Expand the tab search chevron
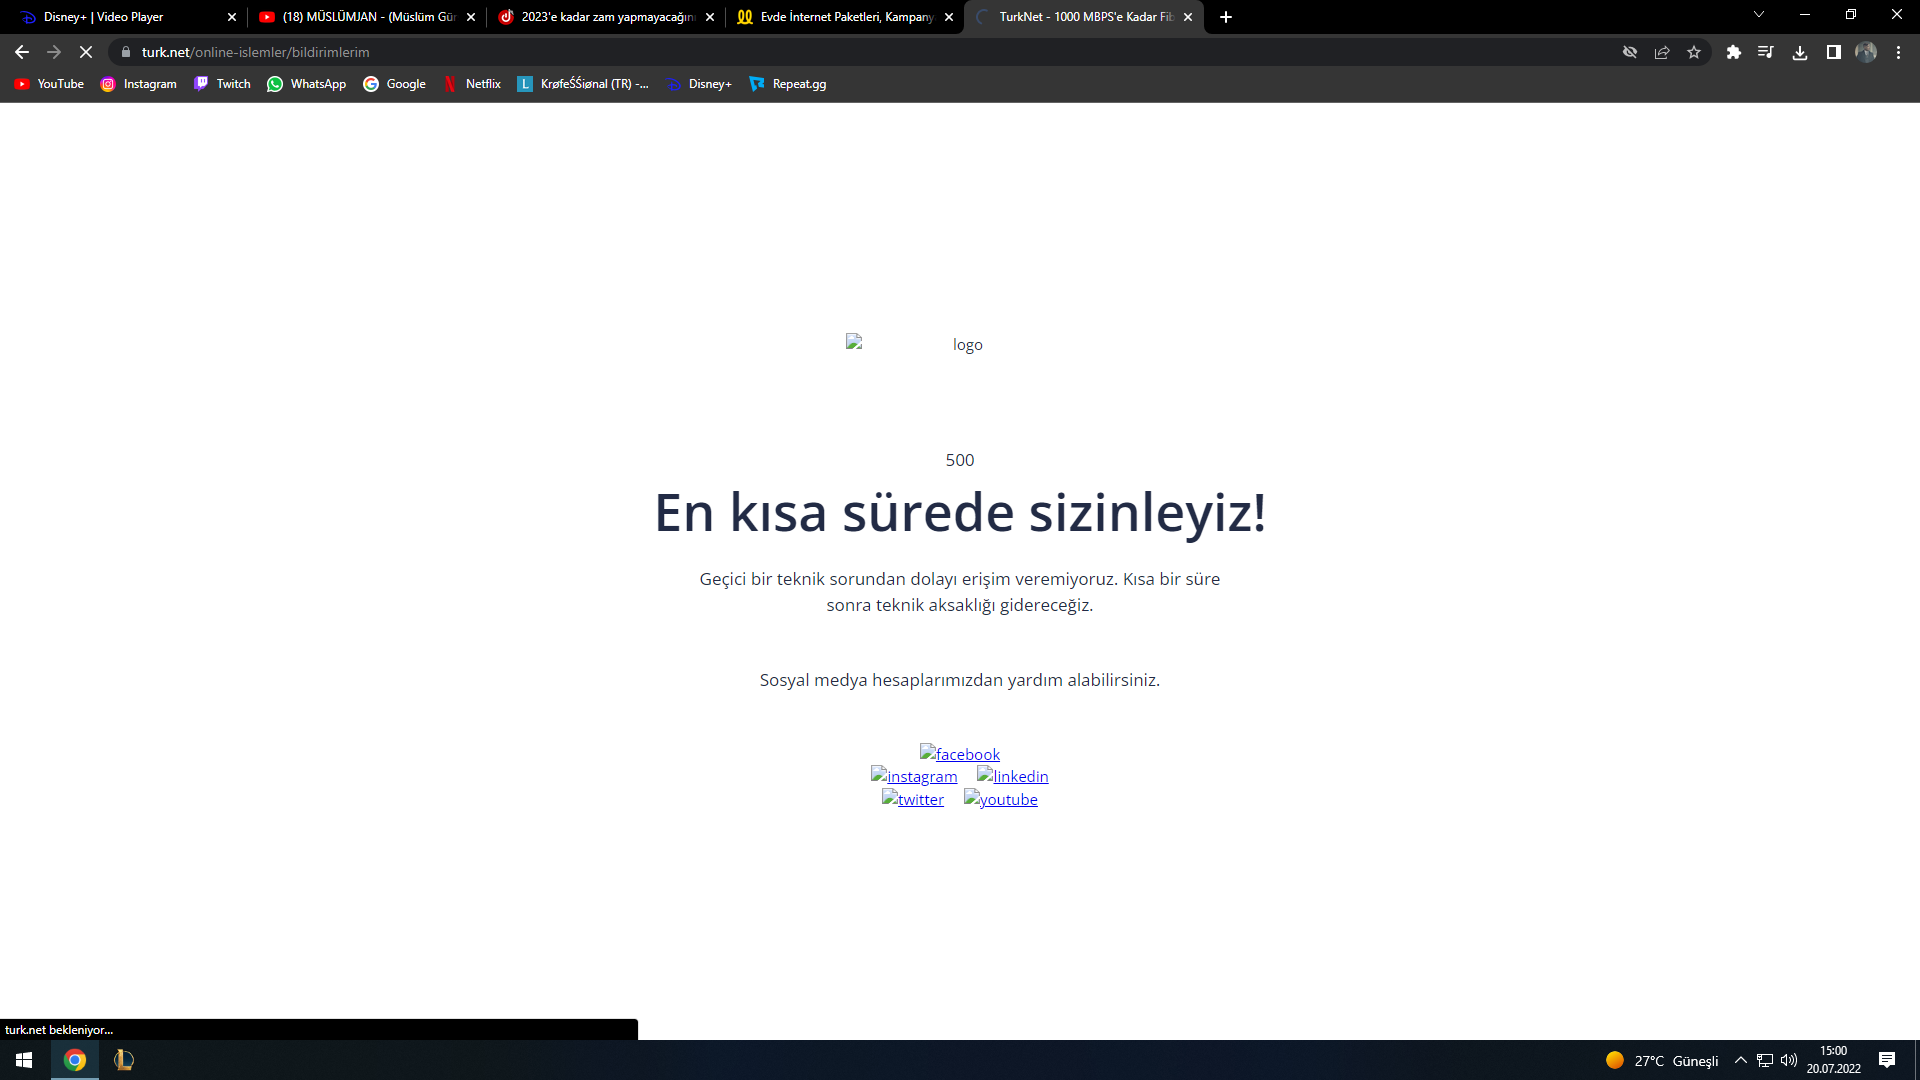 tap(1759, 15)
